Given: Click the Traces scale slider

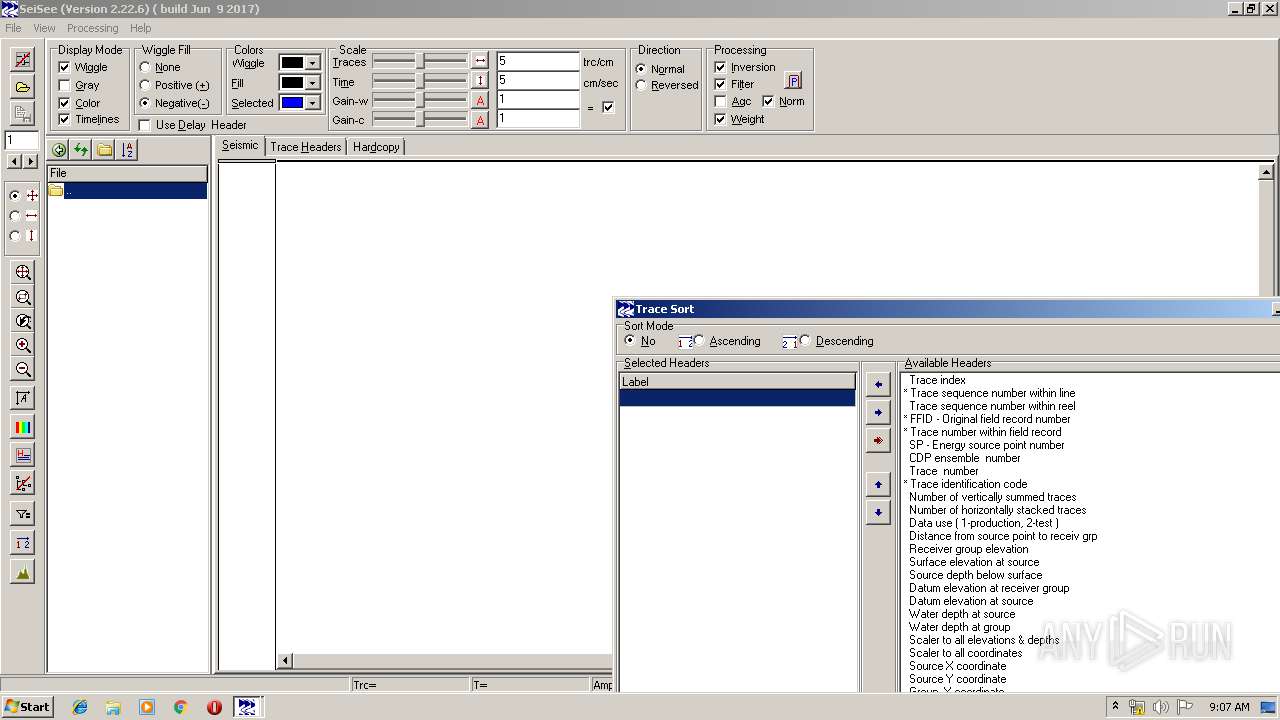Looking at the screenshot, I should point(419,62).
